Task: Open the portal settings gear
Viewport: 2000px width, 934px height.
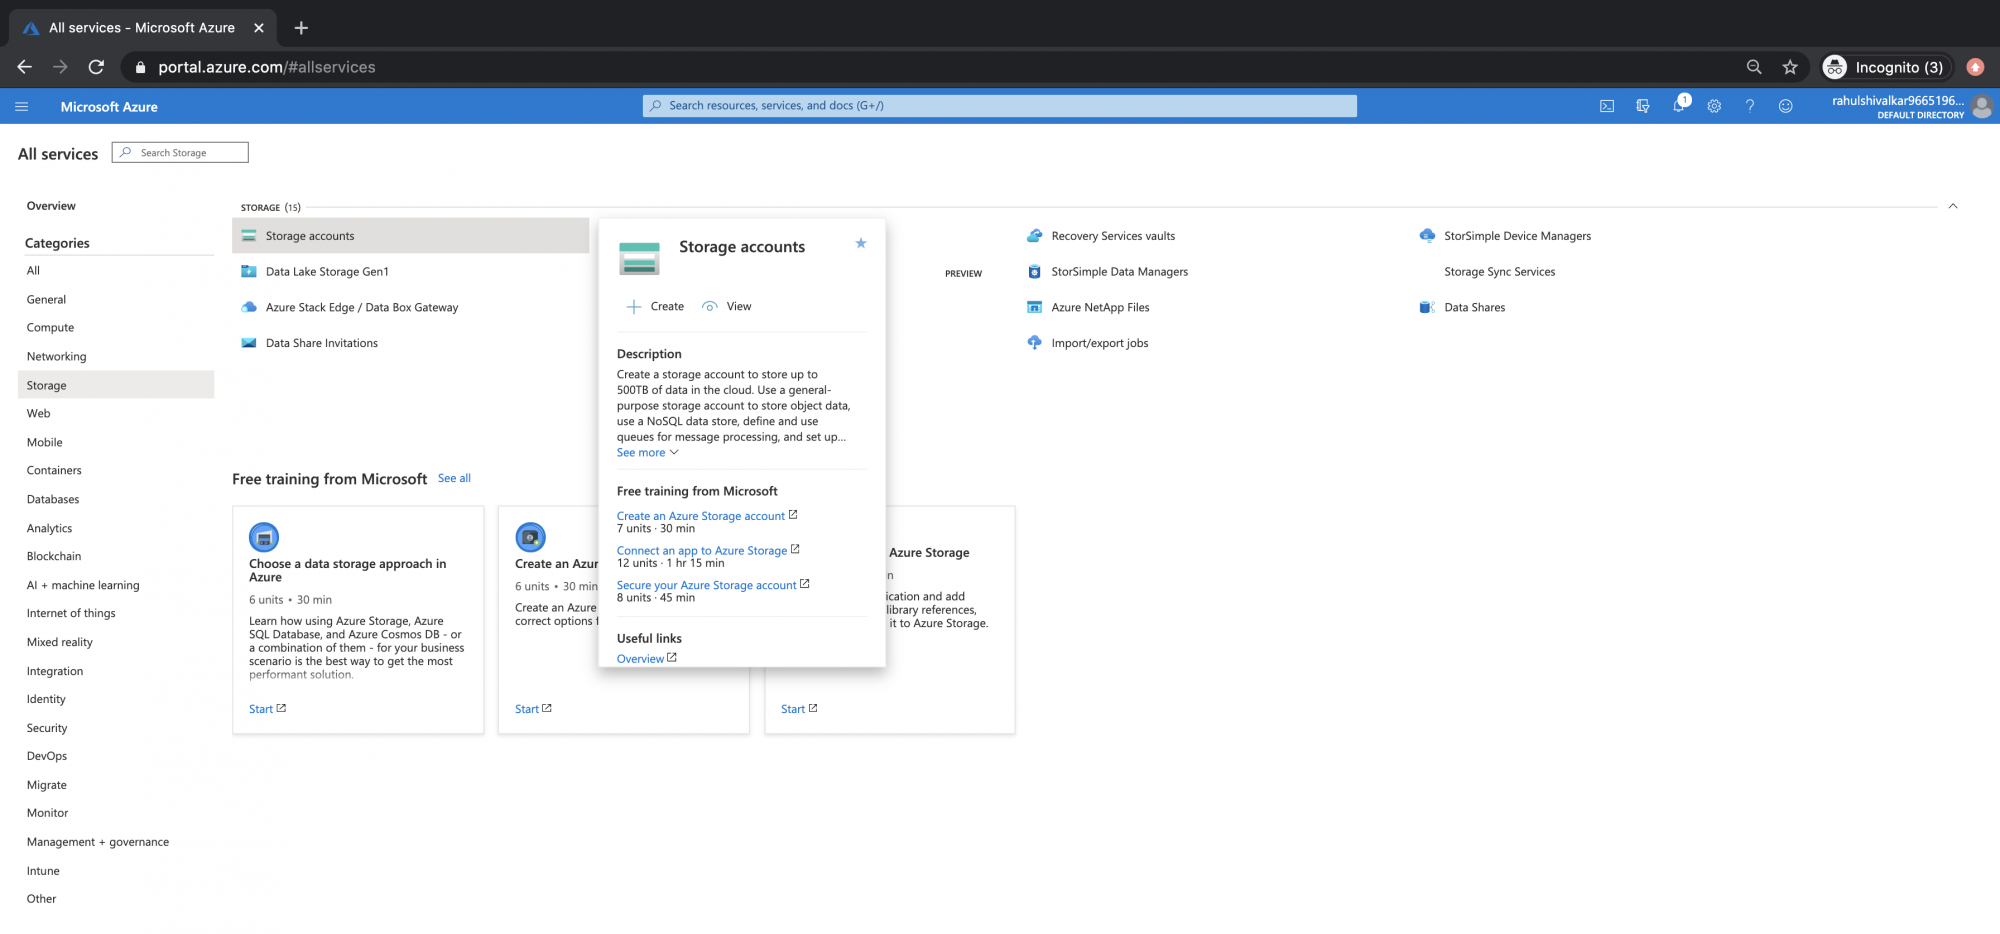Action: [1714, 105]
